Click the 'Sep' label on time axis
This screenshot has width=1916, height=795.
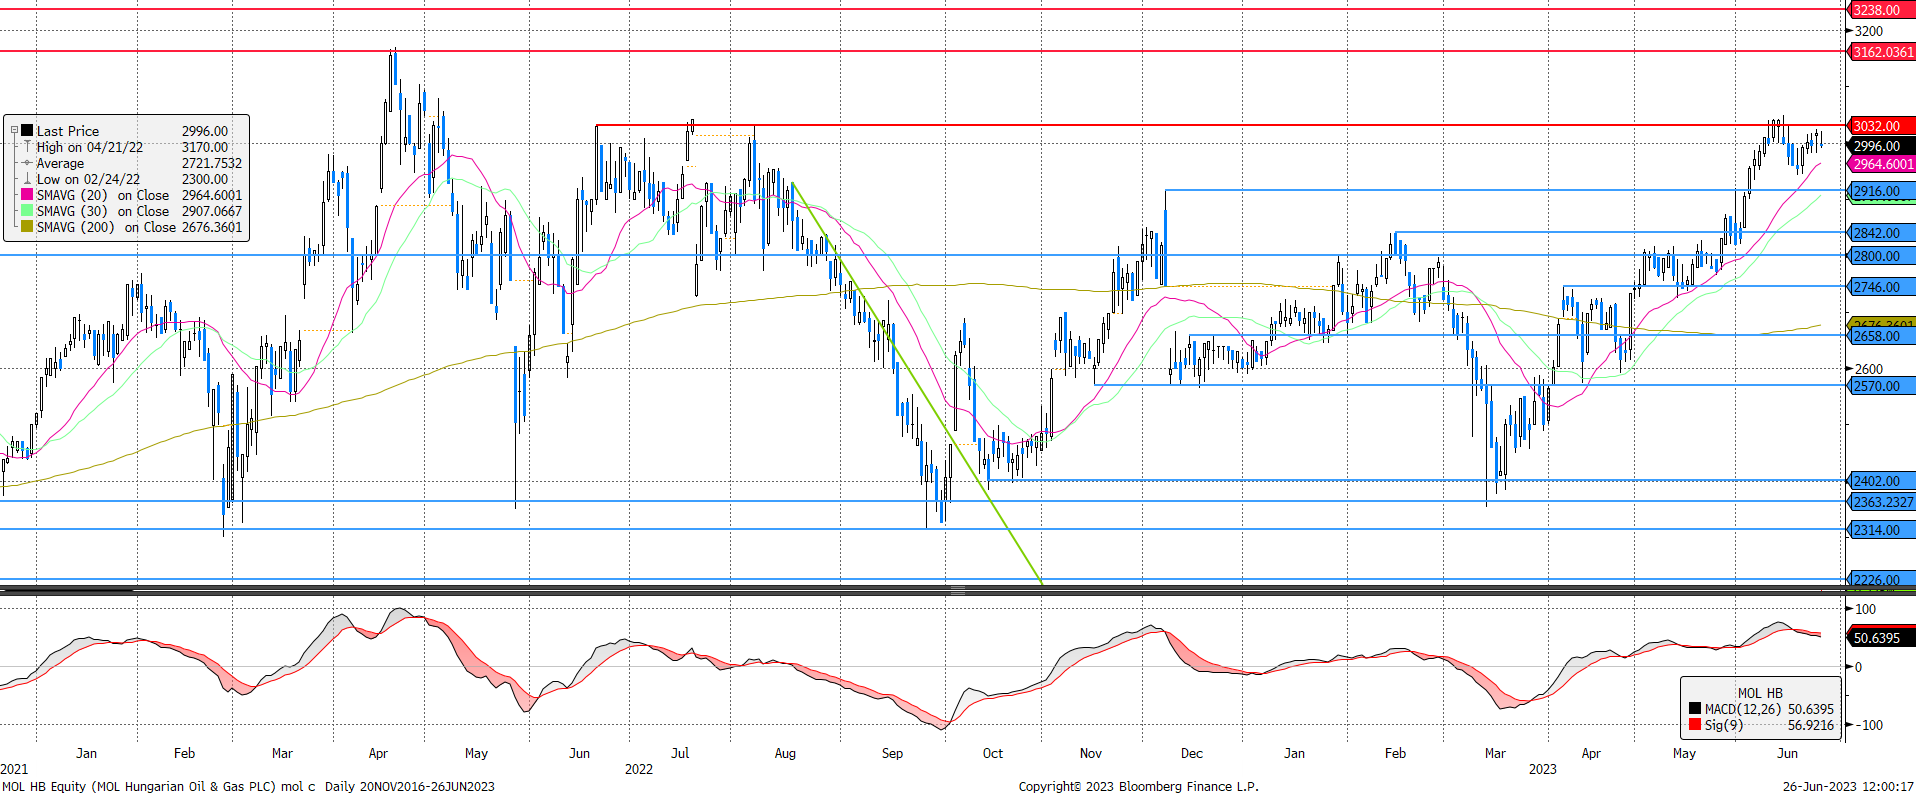coord(892,753)
